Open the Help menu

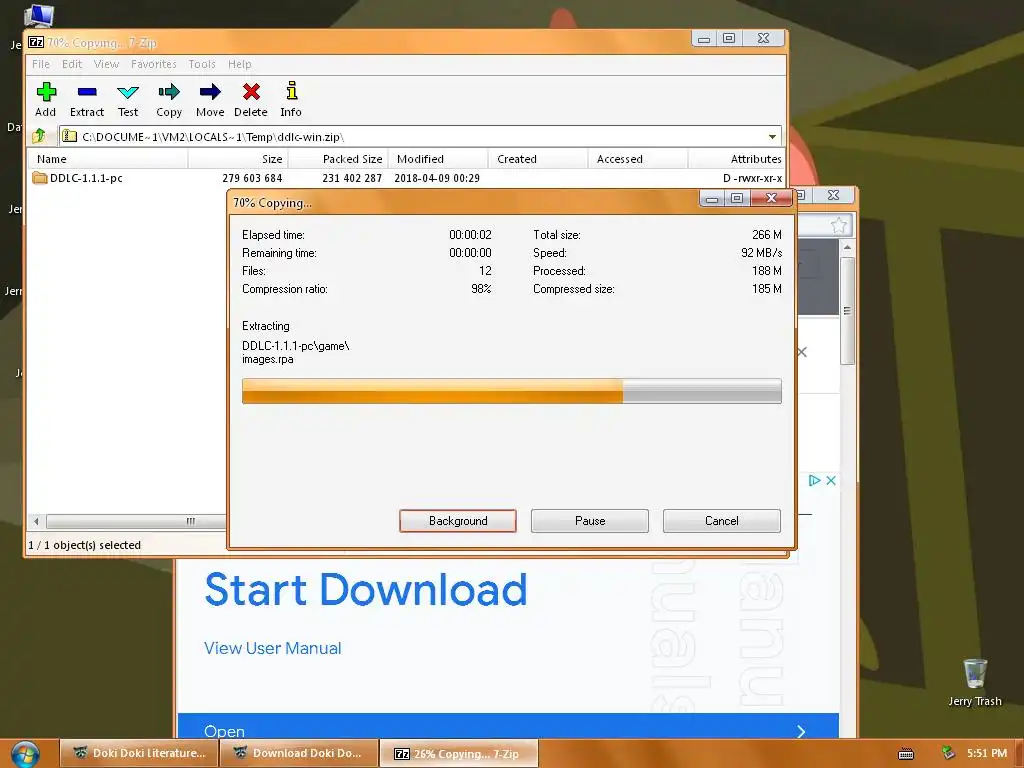pyautogui.click(x=240, y=64)
